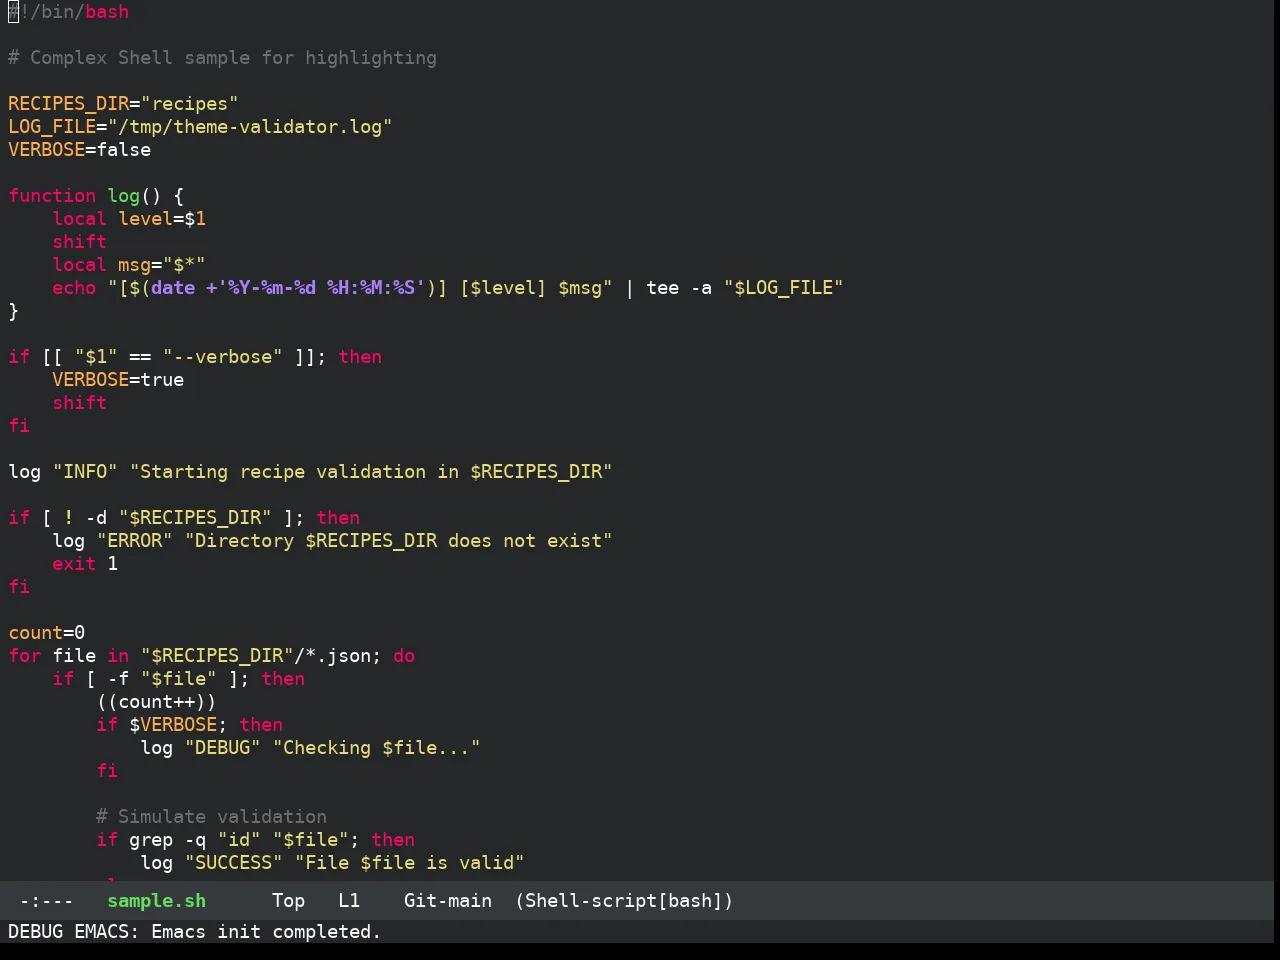The height and width of the screenshot is (960, 1280).
Task: Click the sample.sh buffer name in mode line
Action: [156, 901]
